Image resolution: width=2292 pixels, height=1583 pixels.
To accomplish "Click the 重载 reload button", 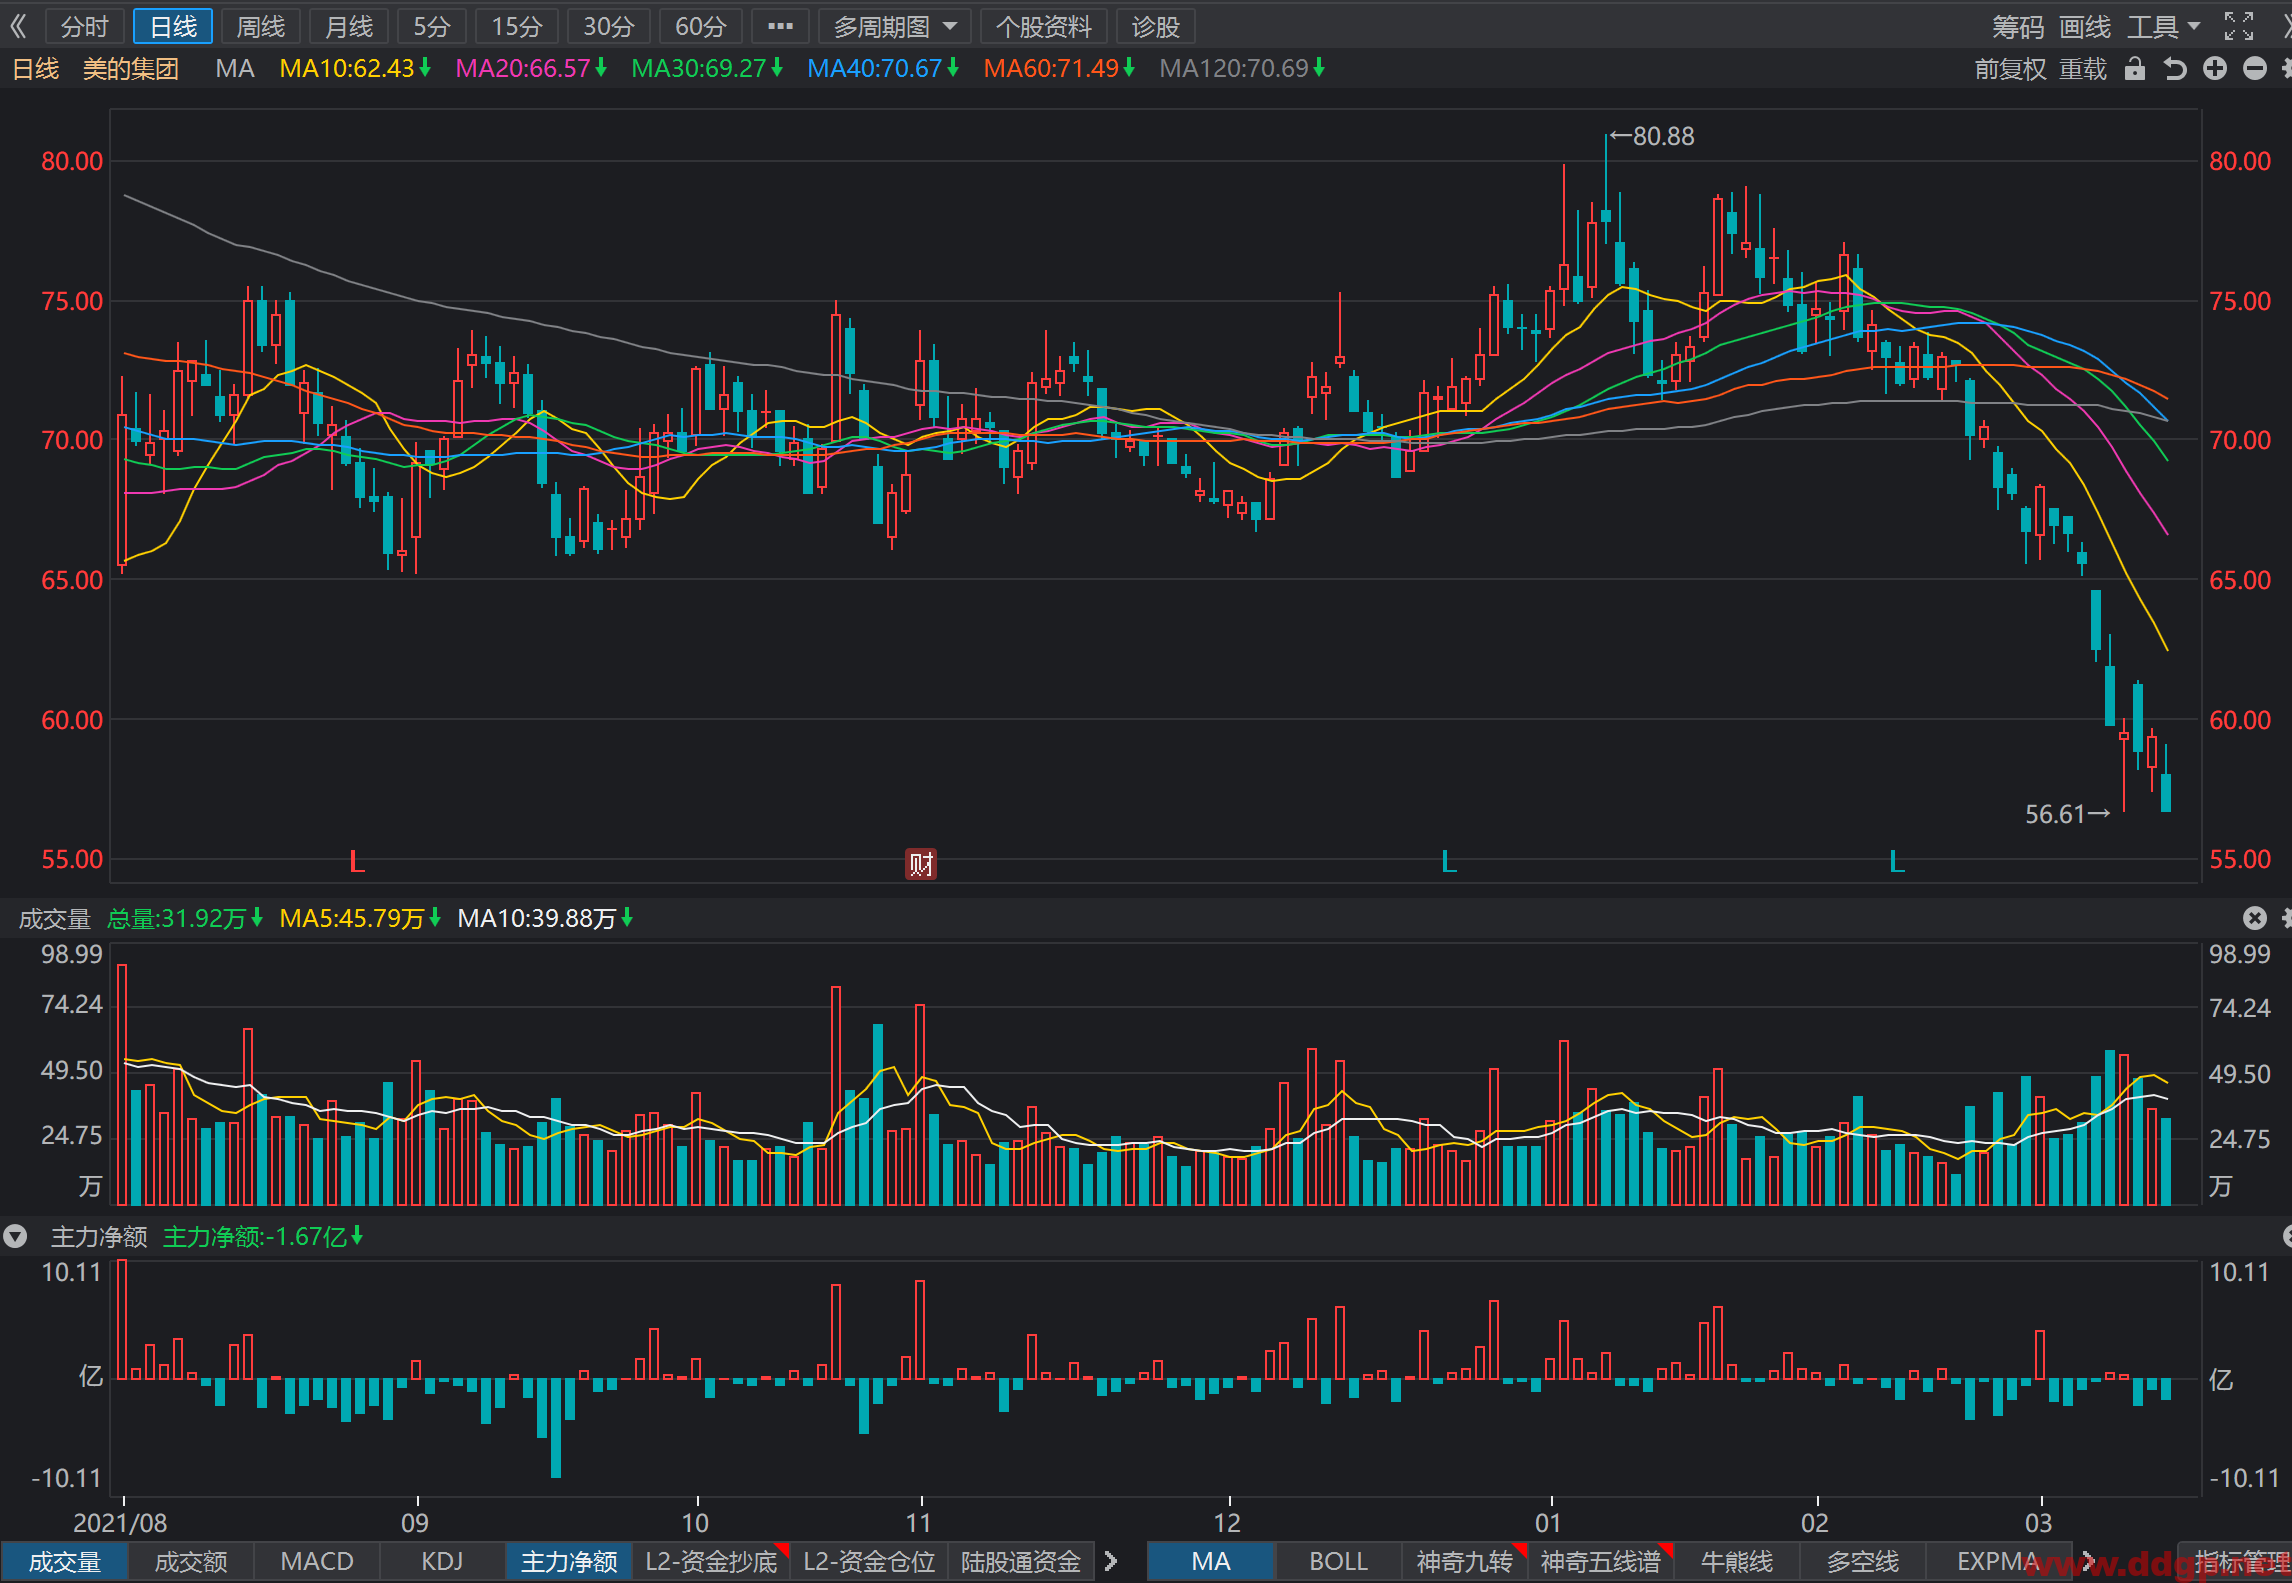I will tap(2083, 69).
